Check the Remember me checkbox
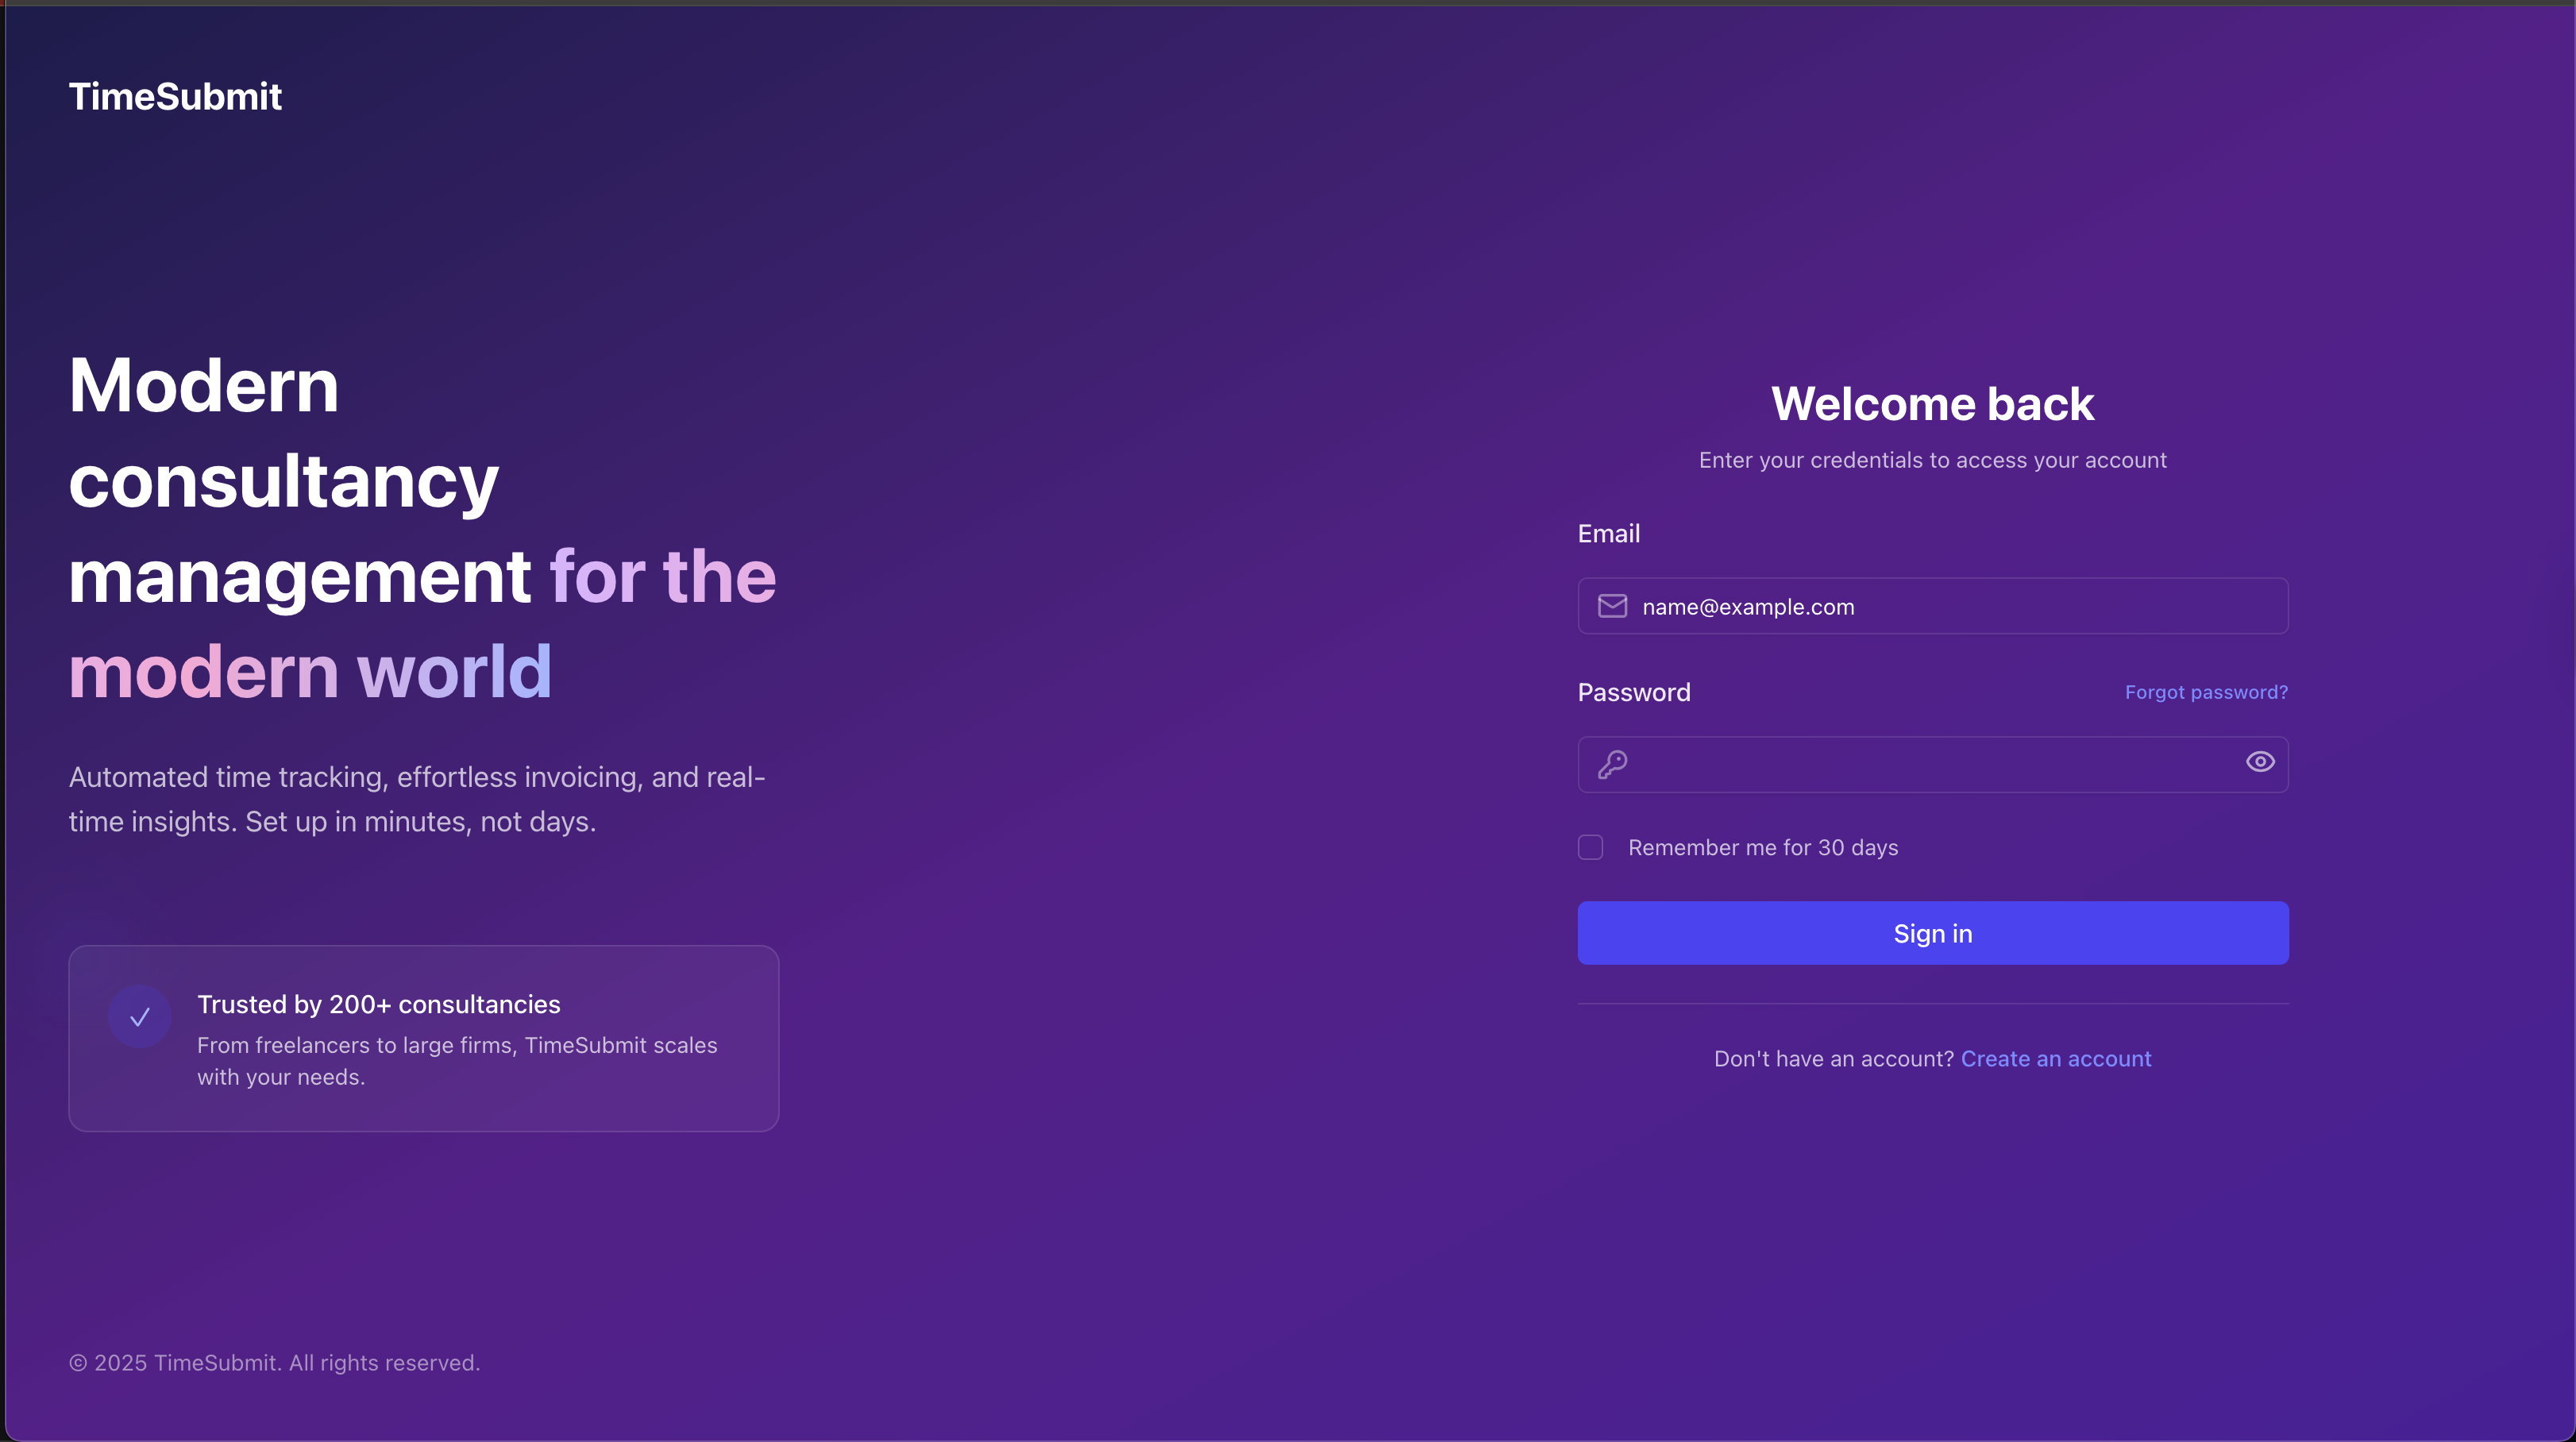 pos(1590,847)
